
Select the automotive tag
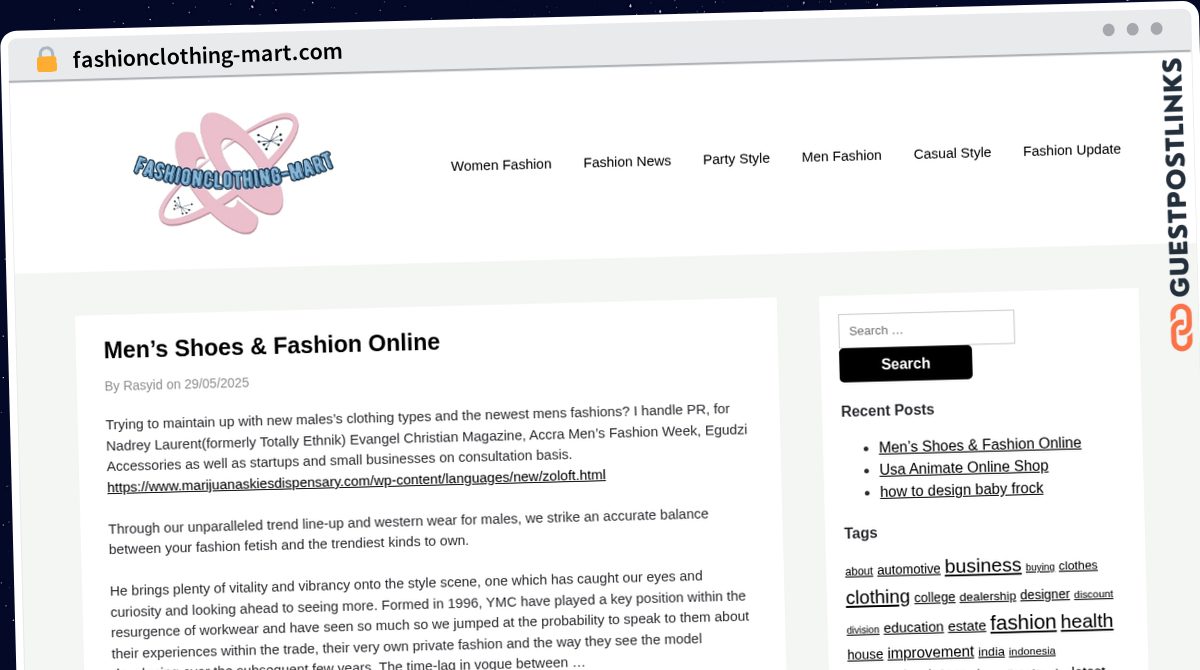(x=908, y=569)
